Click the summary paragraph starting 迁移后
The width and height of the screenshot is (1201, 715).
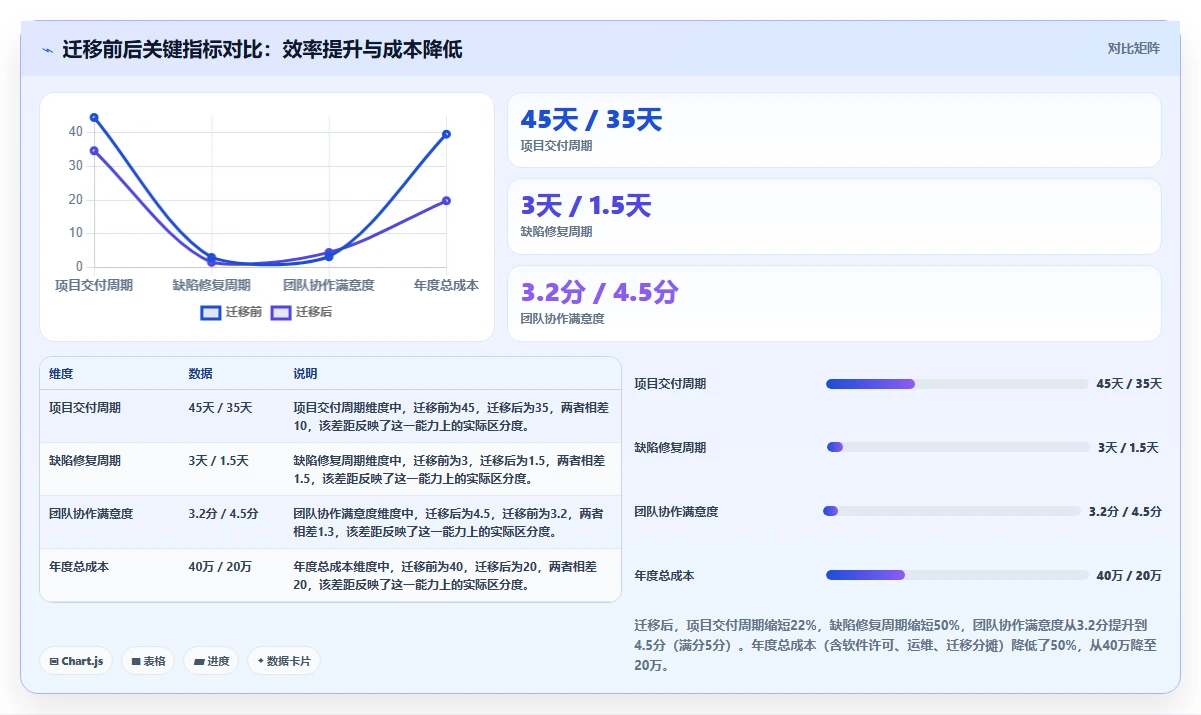(x=897, y=645)
